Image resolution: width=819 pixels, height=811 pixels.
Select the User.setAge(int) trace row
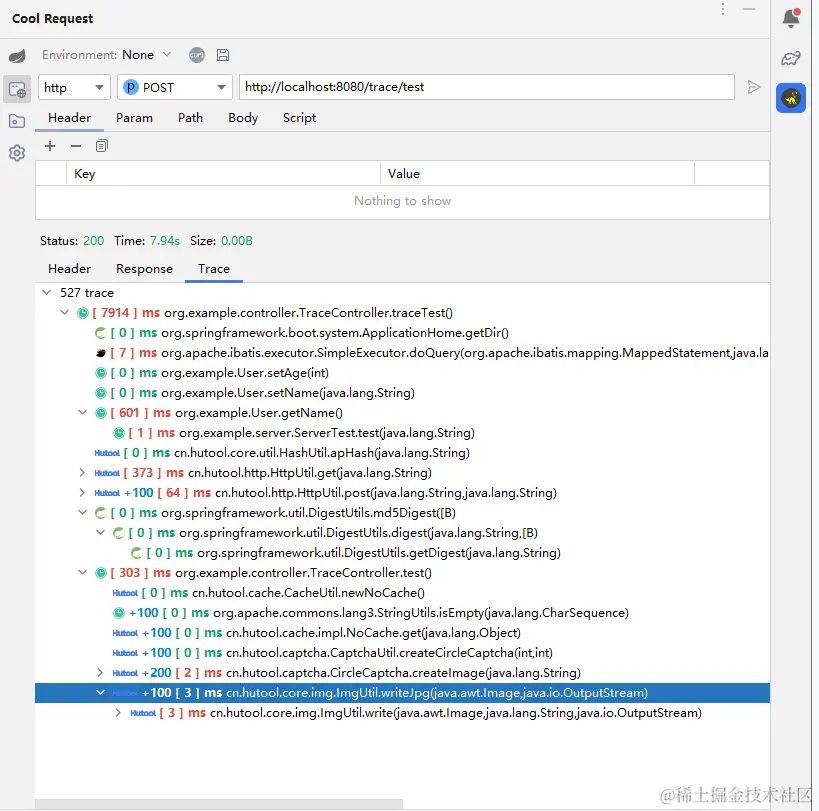402,373
